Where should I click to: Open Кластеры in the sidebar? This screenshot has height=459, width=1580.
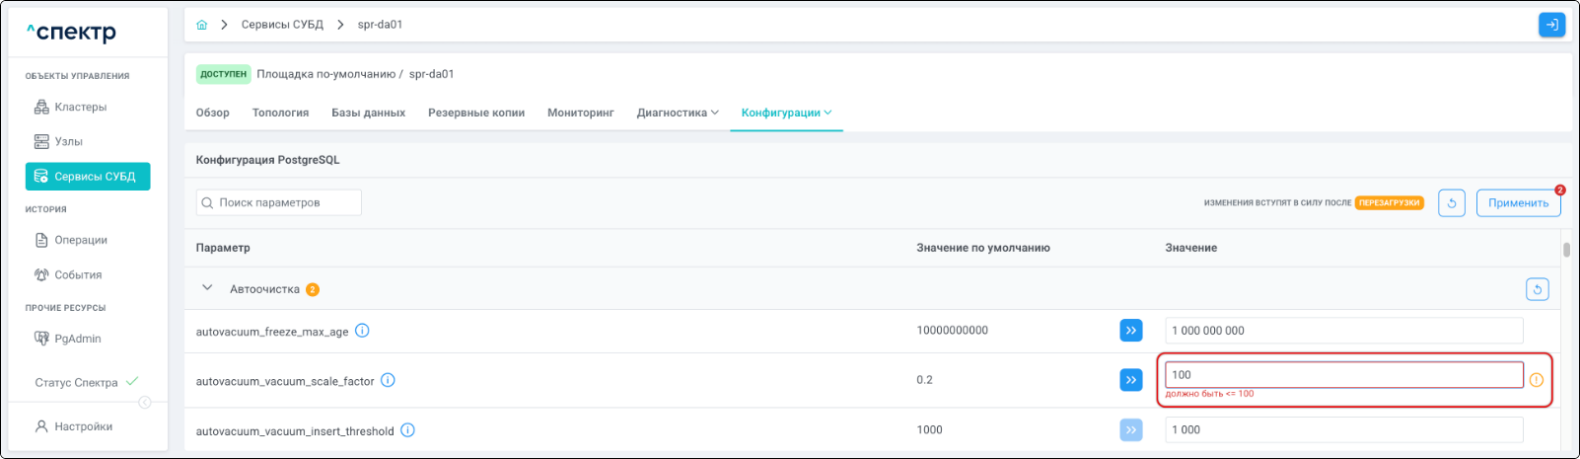tap(80, 107)
